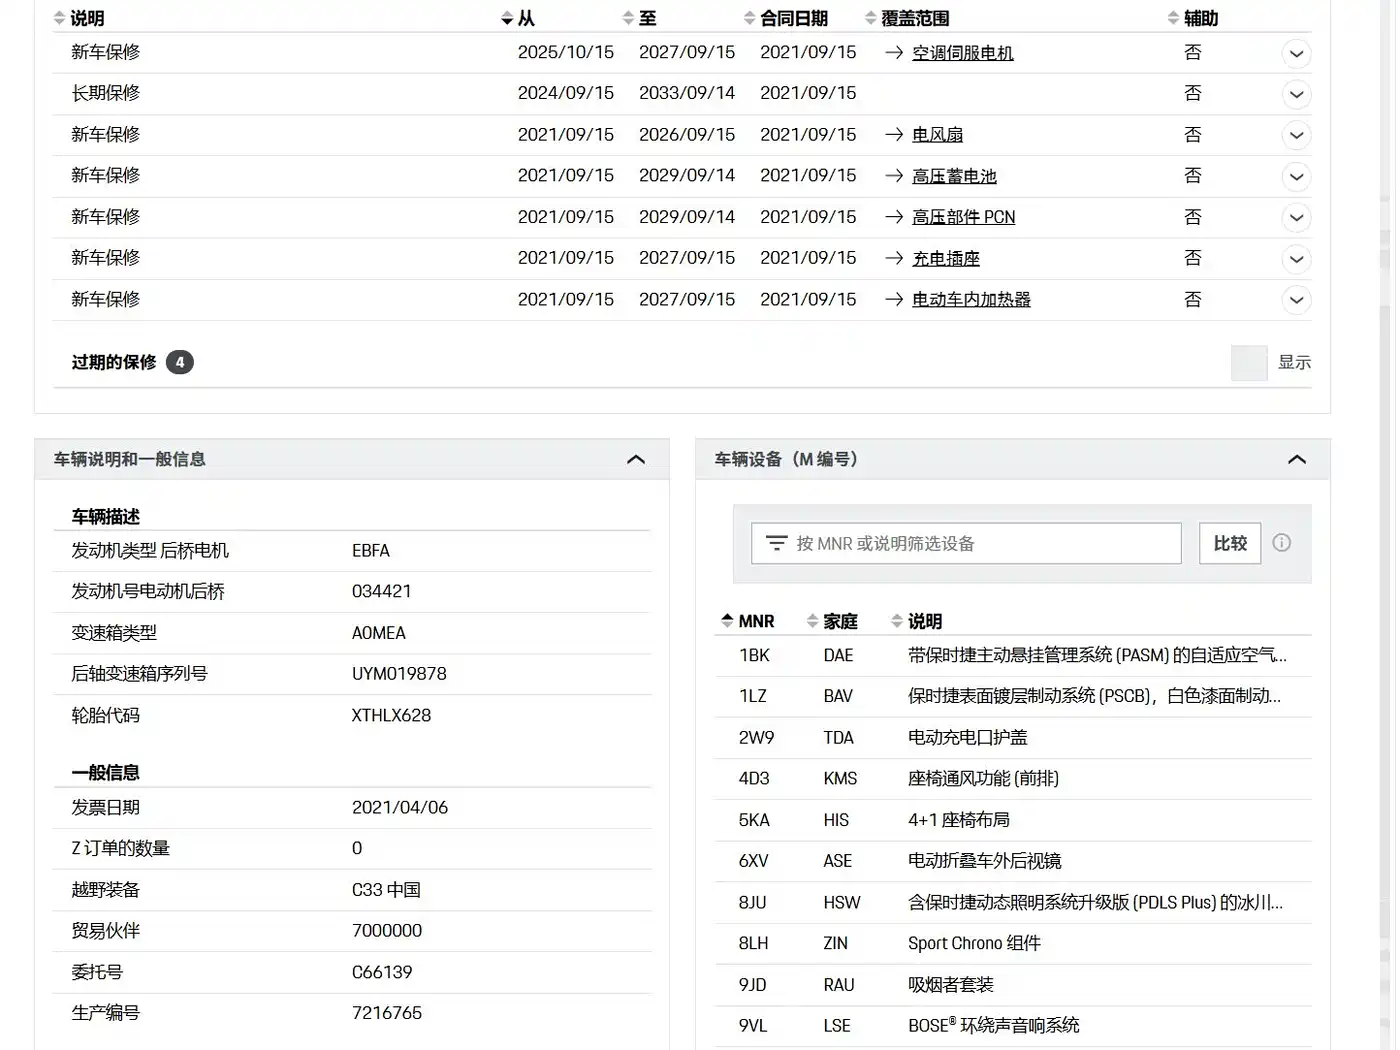Collapse the 车辆设备（M 编号）panel
The height and width of the screenshot is (1050, 1400).
tap(1297, 459)
